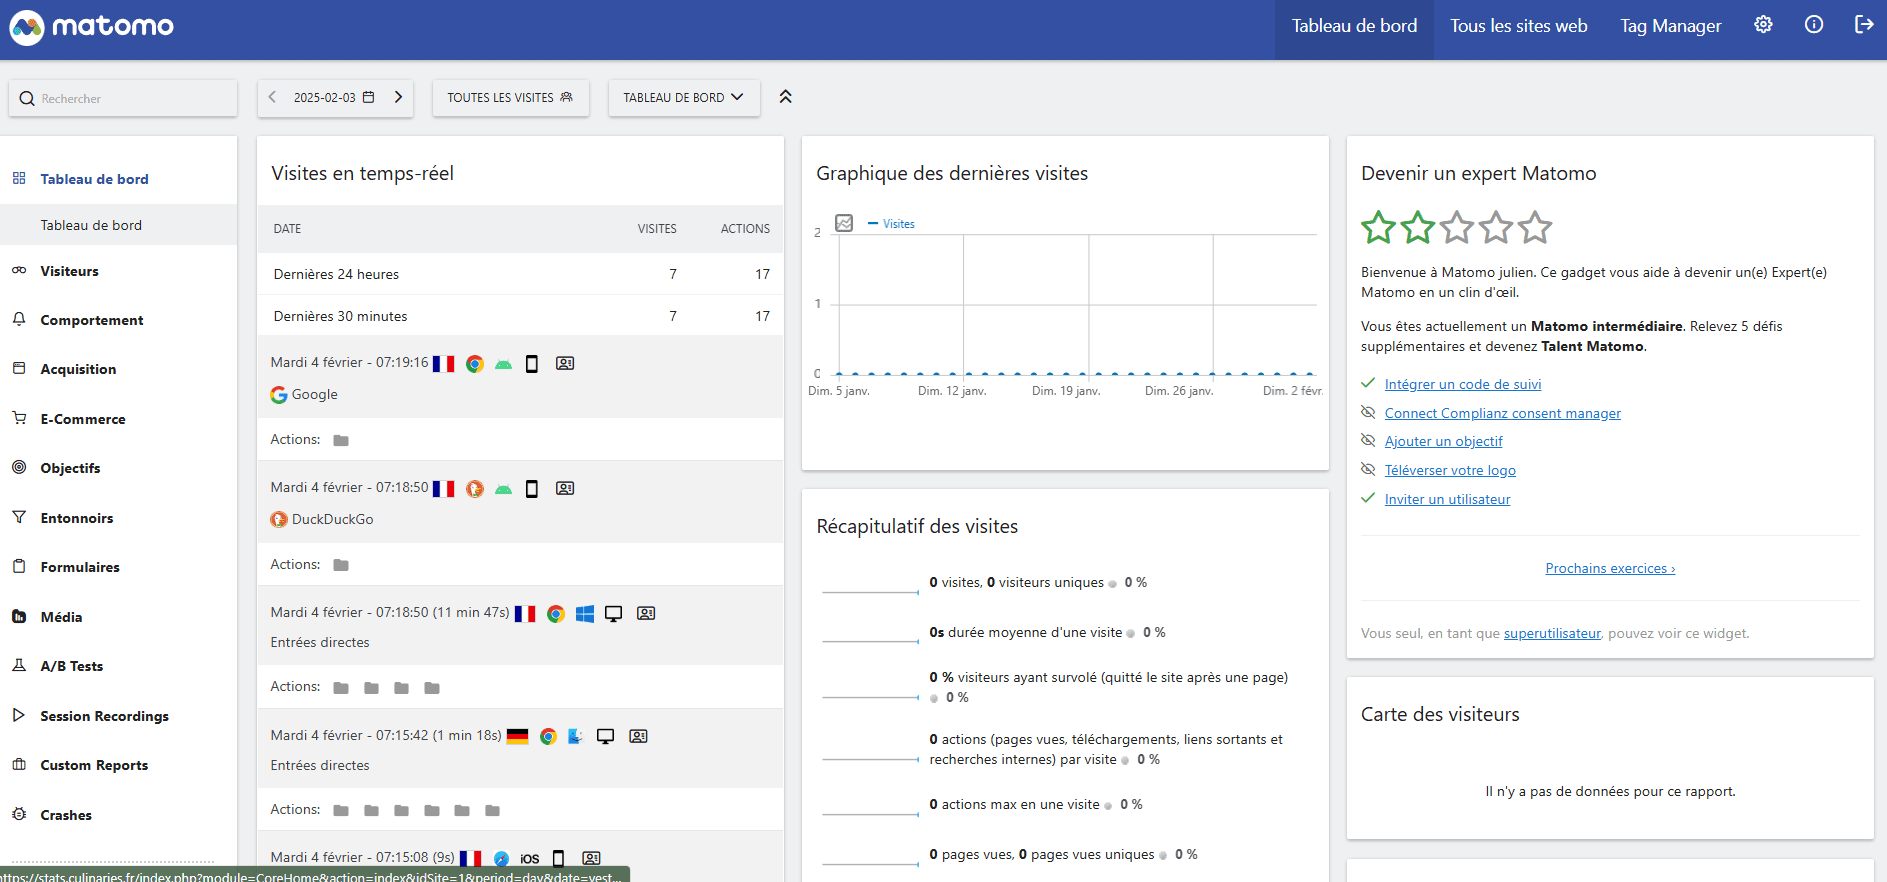Focus the Rechercher search field
Image resolution: width=1887 pixels, height=882 pixels.
pos(123,98)
